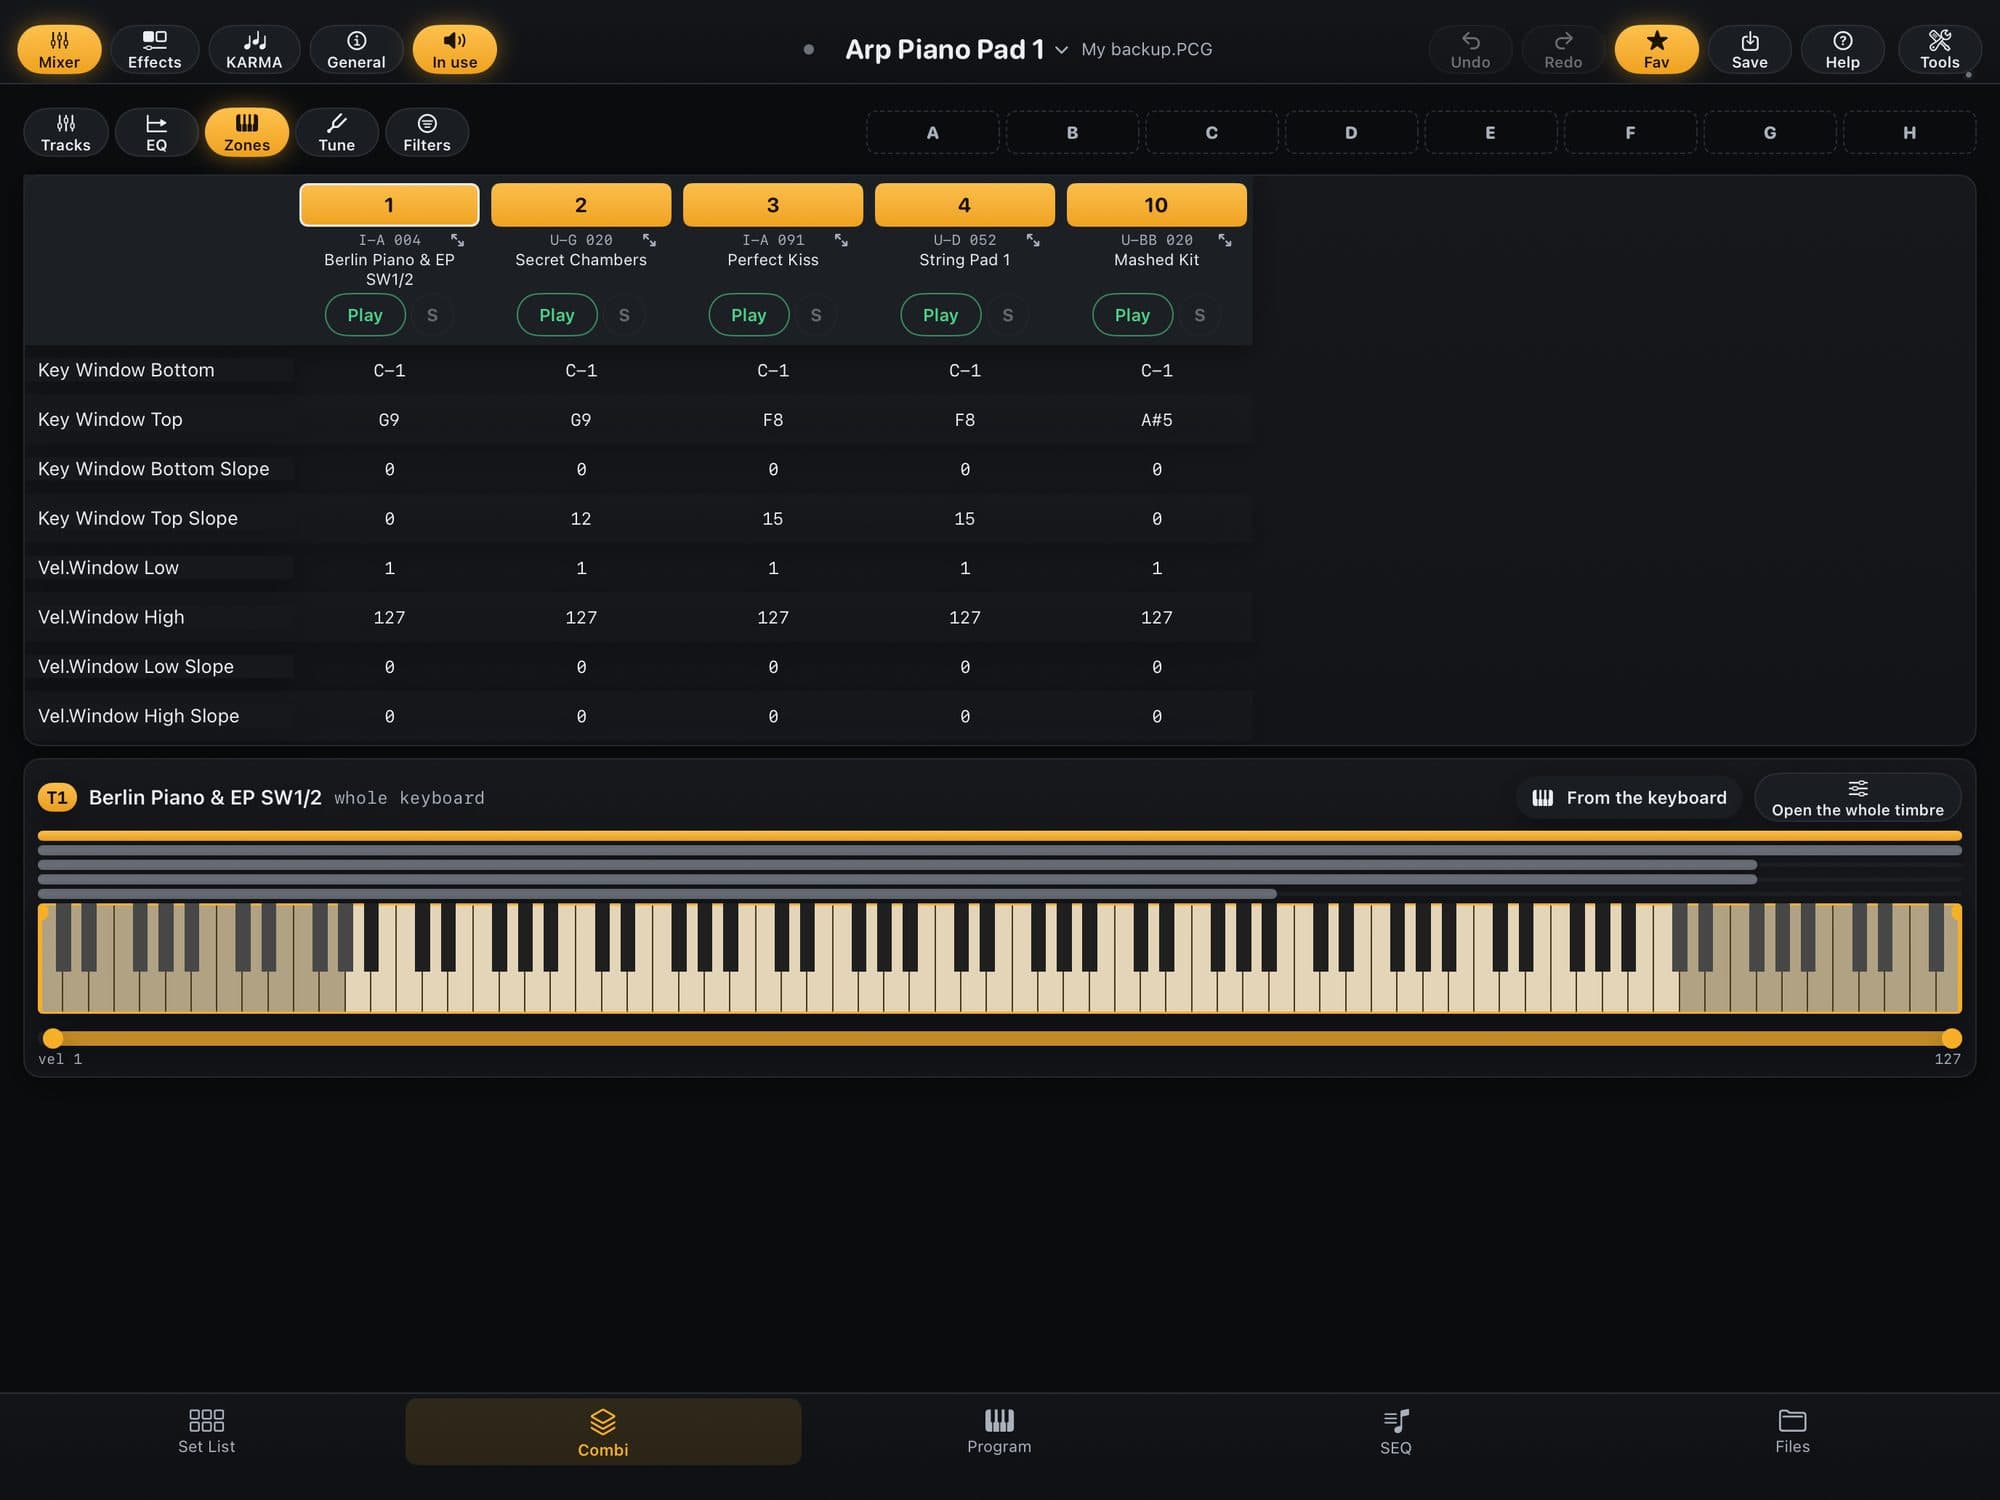Viewport: 2000px width, 1500px height.
Task: Open the KARMA section
Action: pos(254,49)
